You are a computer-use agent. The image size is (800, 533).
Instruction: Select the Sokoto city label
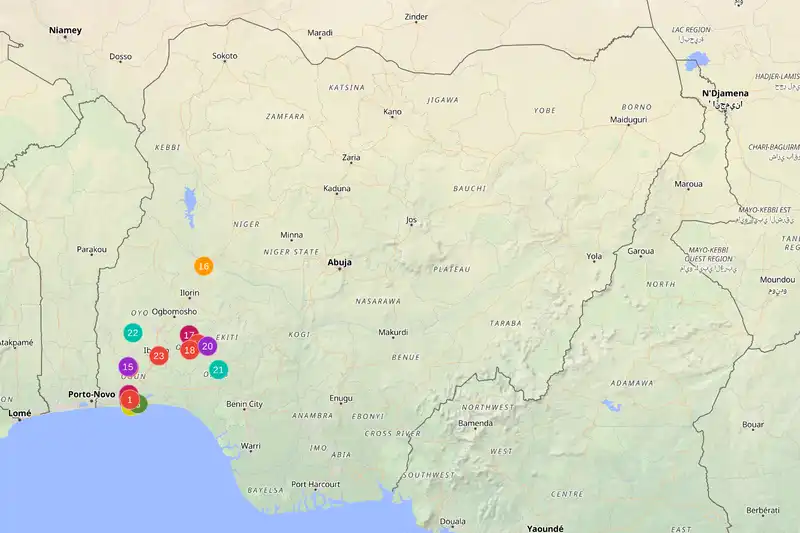[x=225, y=56]
